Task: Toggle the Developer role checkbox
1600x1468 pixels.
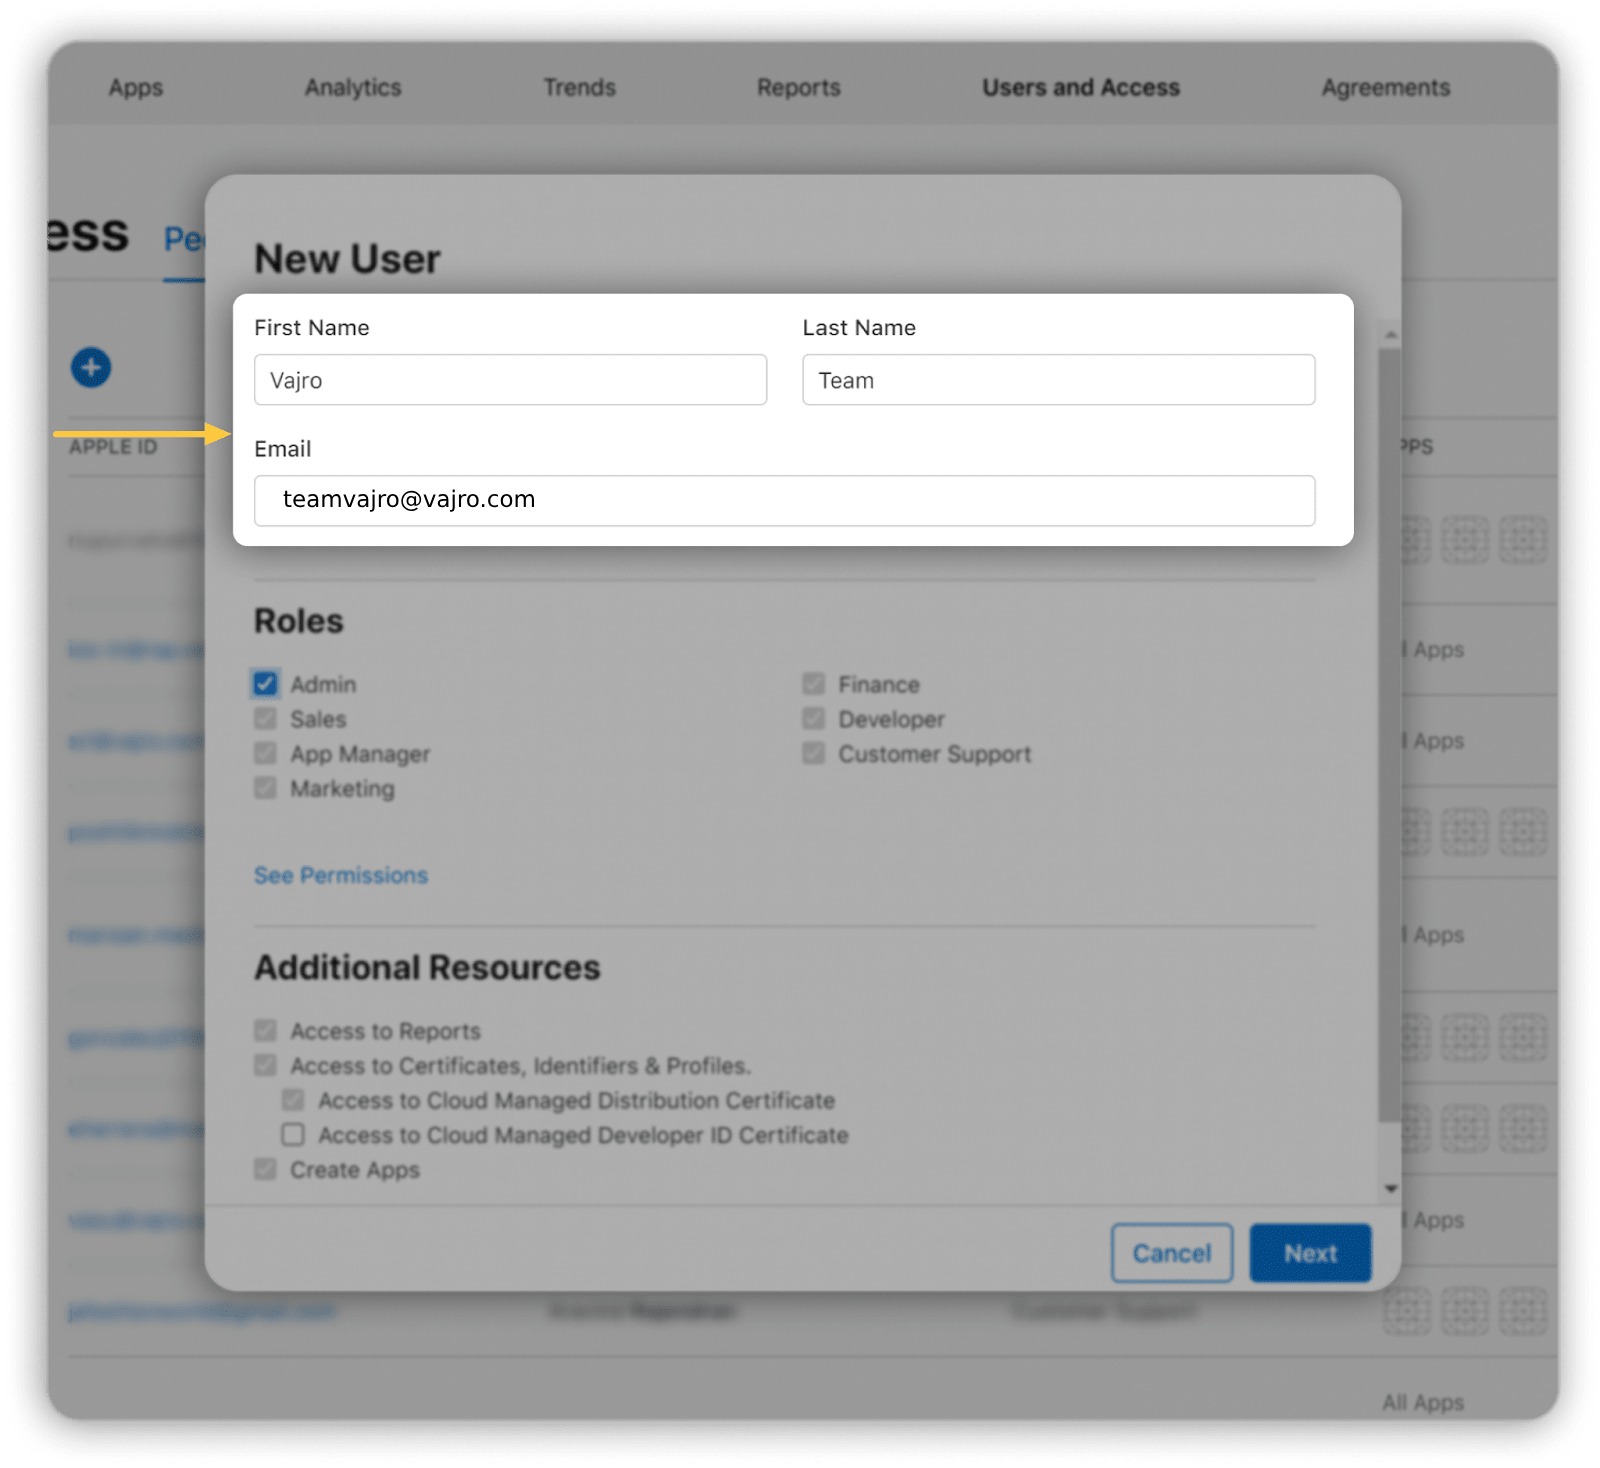Action: (814, 719)
